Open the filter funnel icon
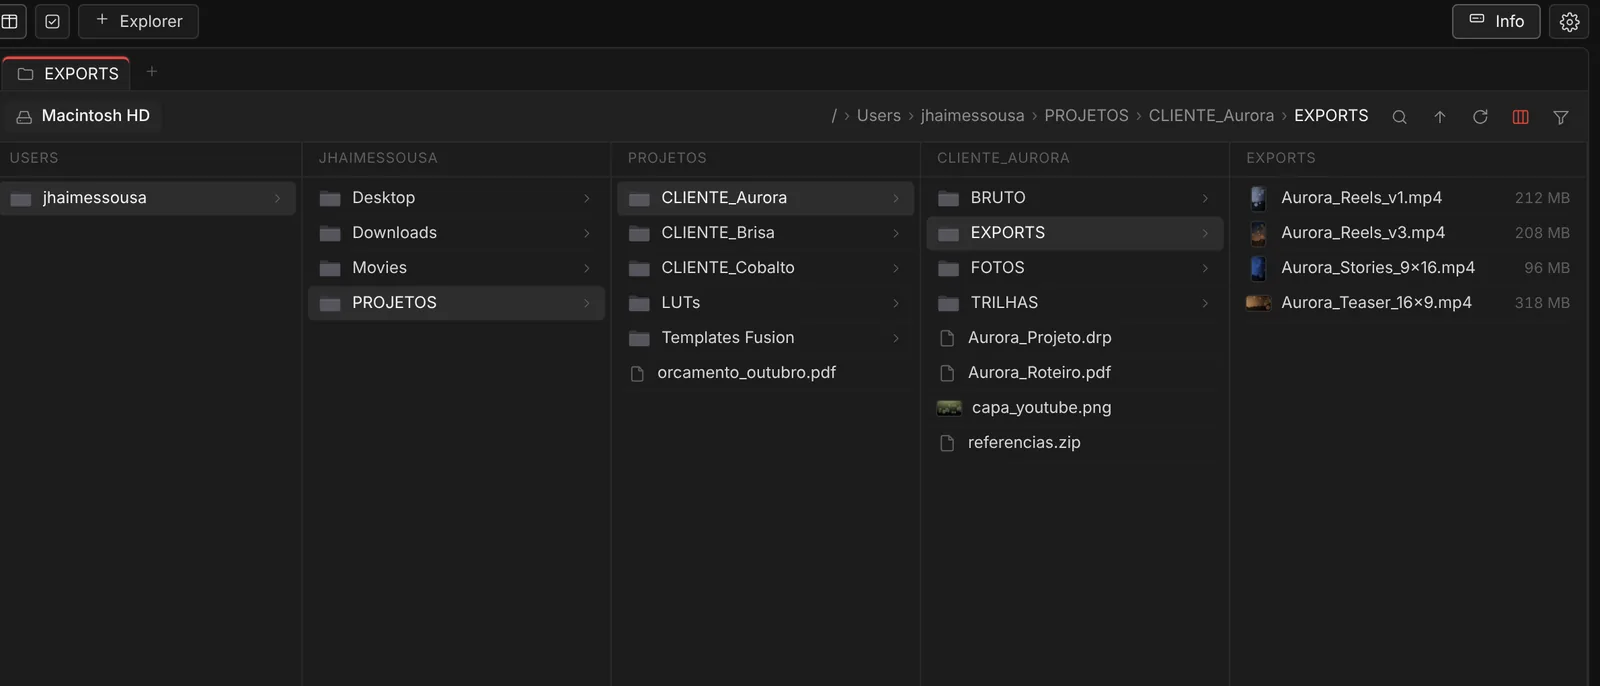 tap(1560, 117)
